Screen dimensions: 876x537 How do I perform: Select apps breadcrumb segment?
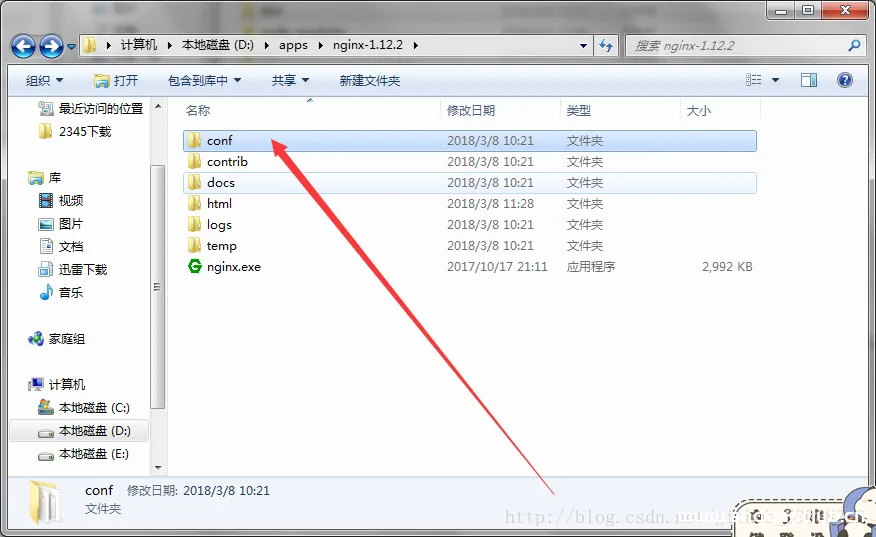click(x=293, y=45)
